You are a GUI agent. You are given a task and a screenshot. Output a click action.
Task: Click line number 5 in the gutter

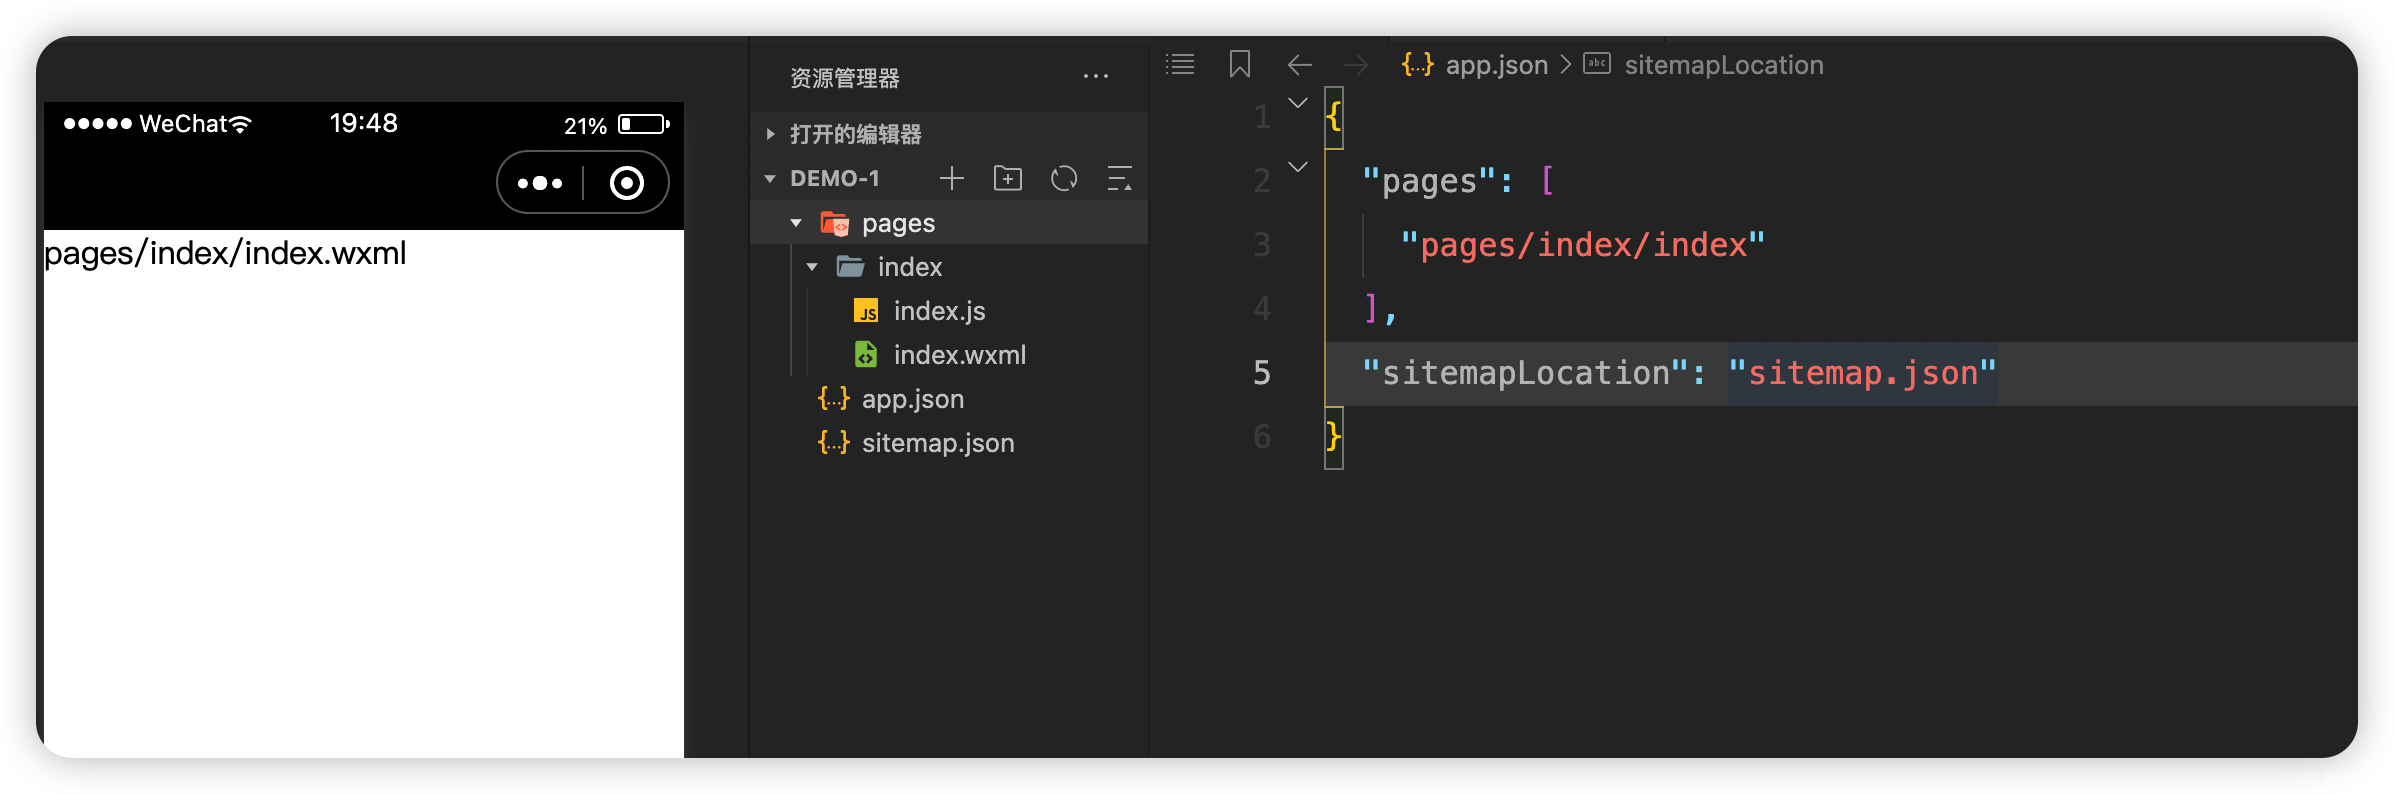tap(1262, 373)
